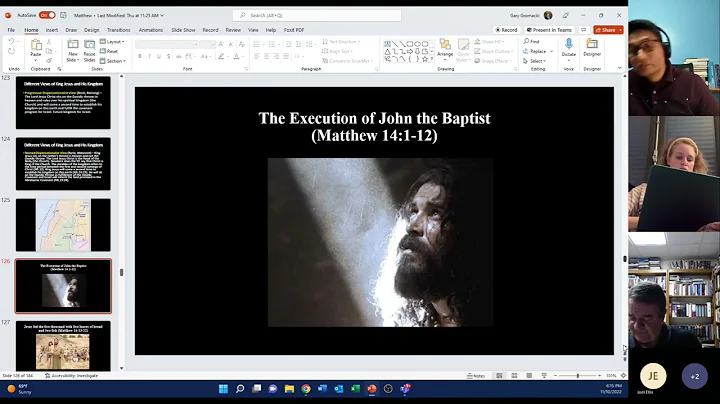
Task: Click the zoom in plus button
Action: click(599, 376)
